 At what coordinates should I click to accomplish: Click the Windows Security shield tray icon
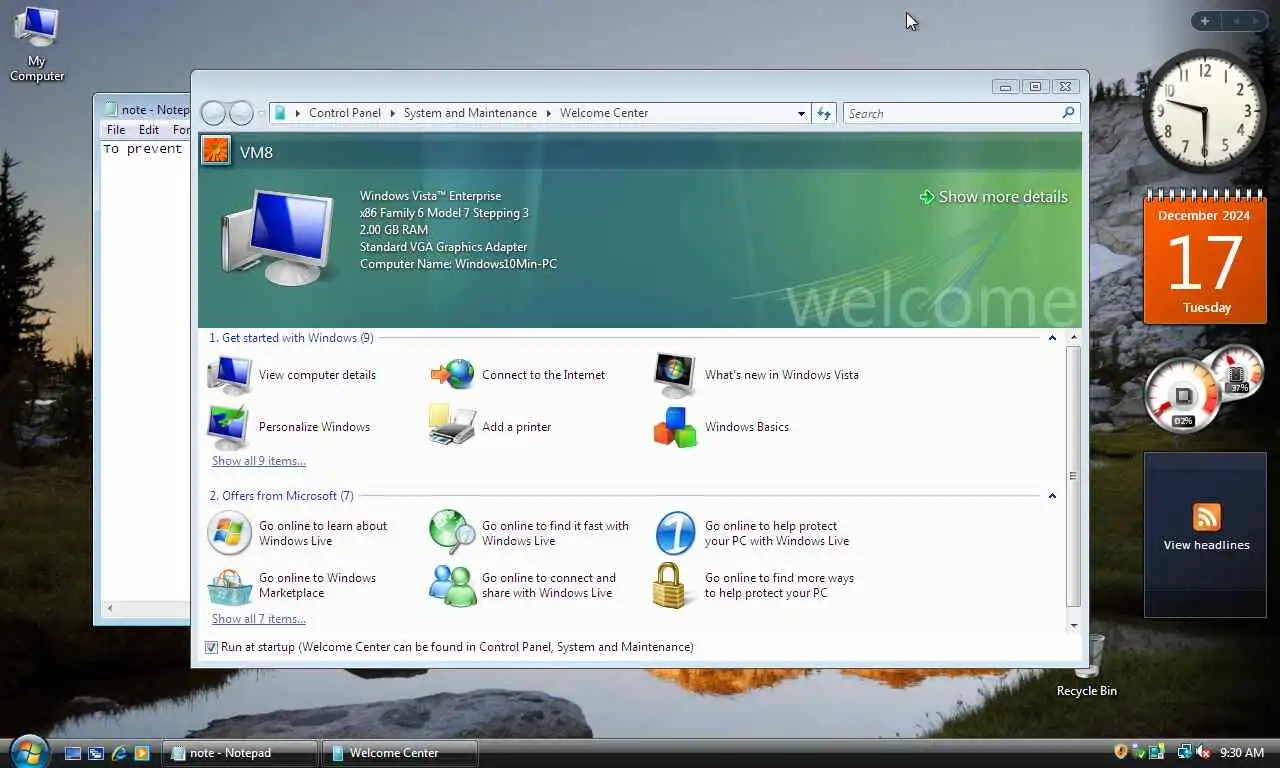coord(1121,752)
